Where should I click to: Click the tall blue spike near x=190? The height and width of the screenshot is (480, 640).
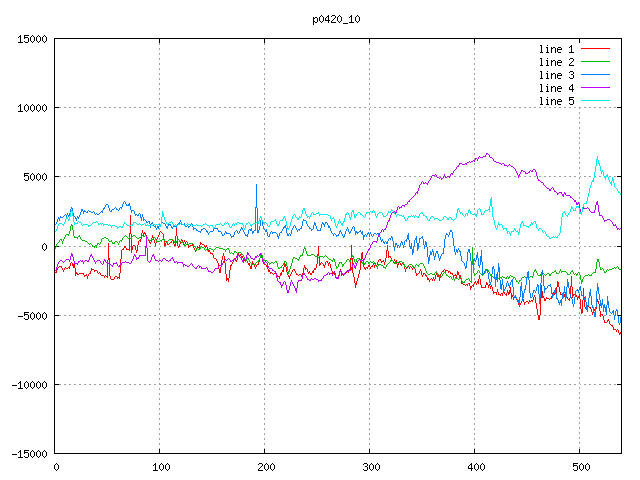pos(256,185)
